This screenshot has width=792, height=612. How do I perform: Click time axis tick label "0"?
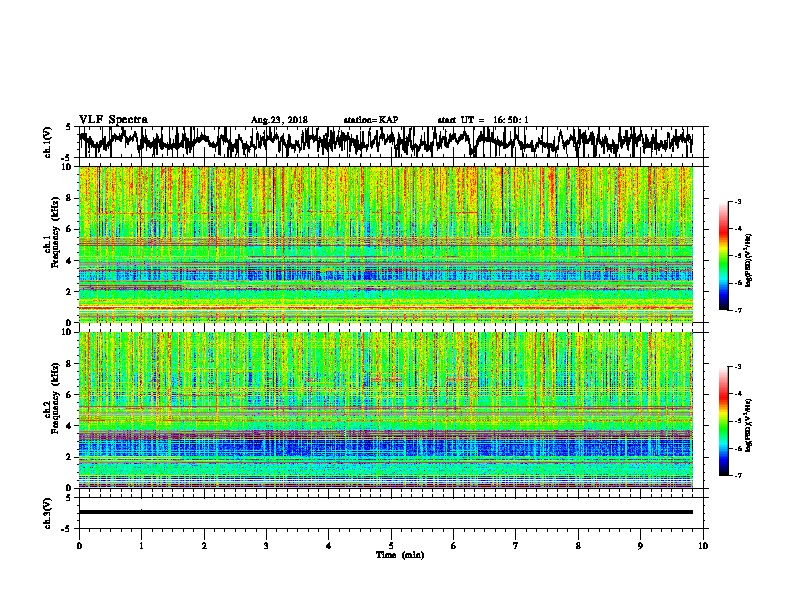79,546
